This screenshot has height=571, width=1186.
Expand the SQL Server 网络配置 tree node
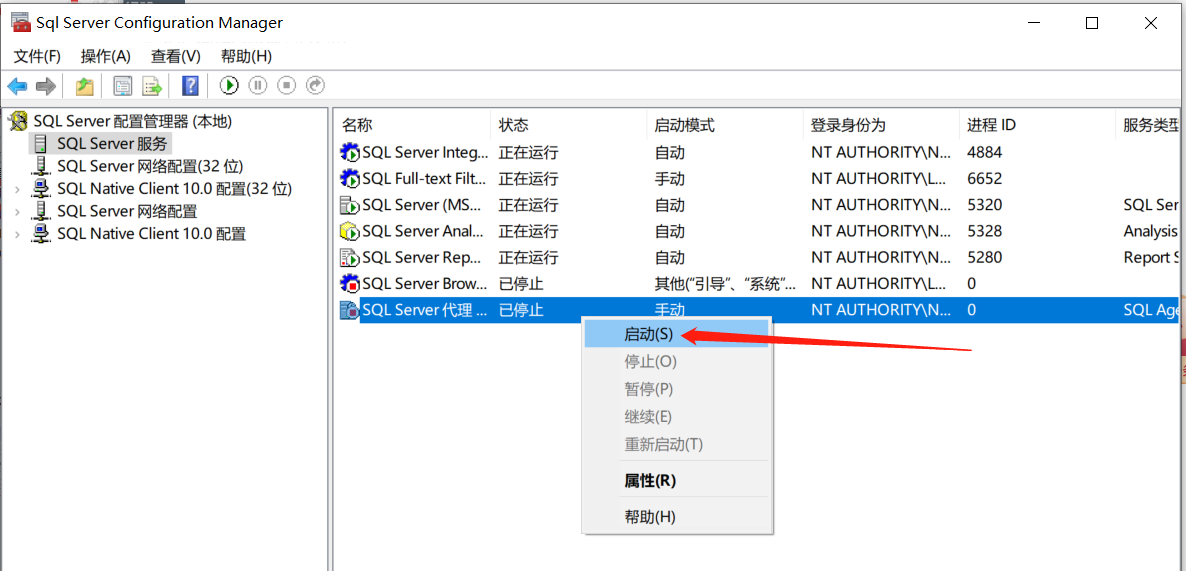coord(17,212)
